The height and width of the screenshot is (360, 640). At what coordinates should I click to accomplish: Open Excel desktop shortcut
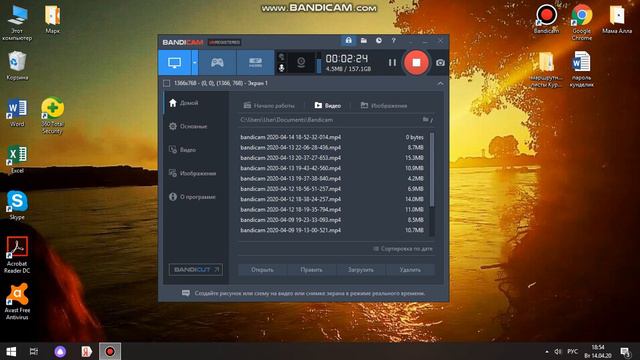pos(17,160)
